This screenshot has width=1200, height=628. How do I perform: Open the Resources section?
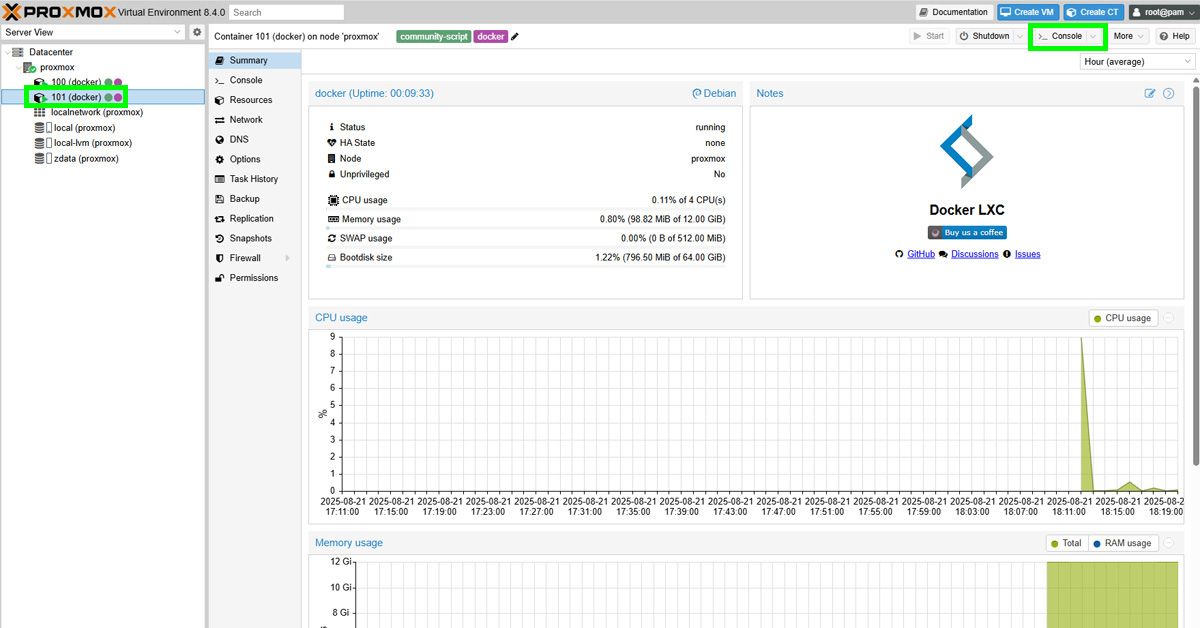254,100
